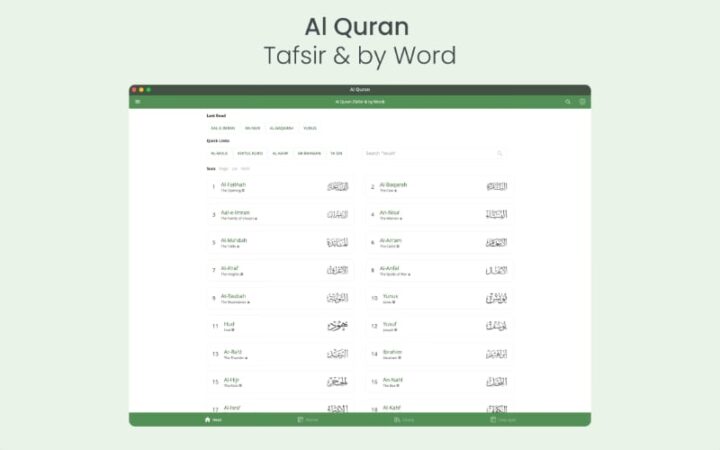Open Aal-e-Imran from Last Read chips
The height and width of the screenshot is (450, 720).
[223, 128]
